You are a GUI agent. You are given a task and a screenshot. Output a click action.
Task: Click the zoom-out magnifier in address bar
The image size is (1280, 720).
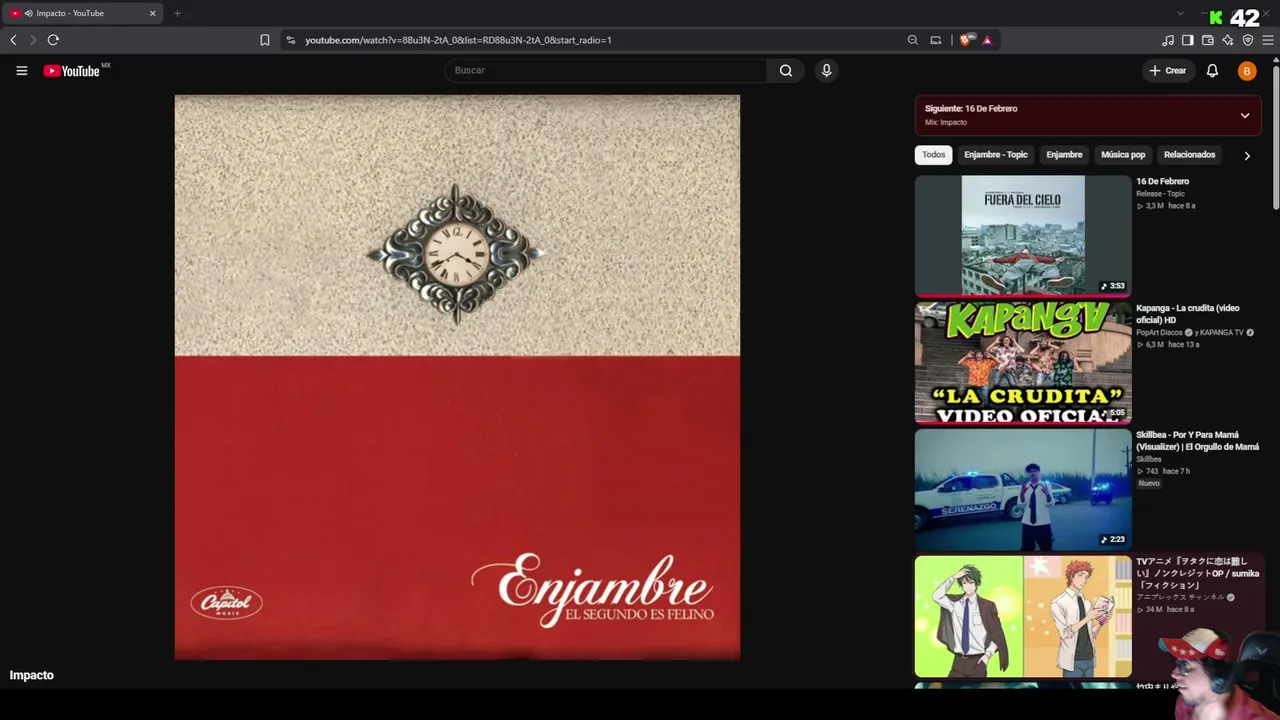coord(912,40)
